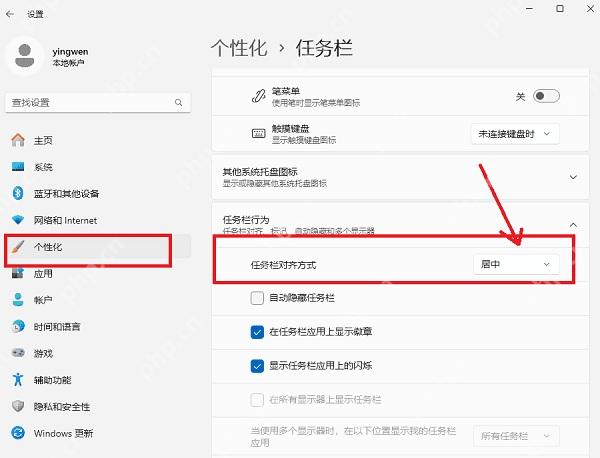This screenshot has height=458, width=600.
Task: Click the 个性化 breadcrumb link
Action: click(x=239, y=48)
